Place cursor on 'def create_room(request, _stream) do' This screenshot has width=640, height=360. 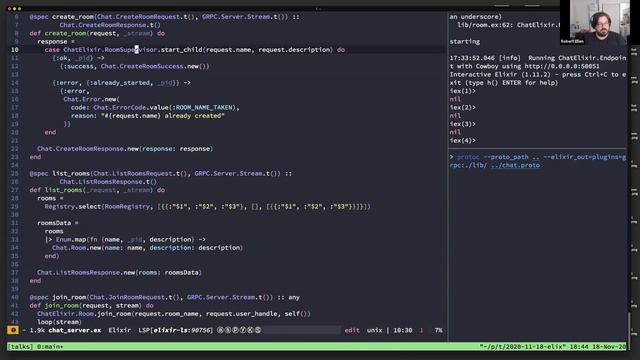tap(97, 33)
